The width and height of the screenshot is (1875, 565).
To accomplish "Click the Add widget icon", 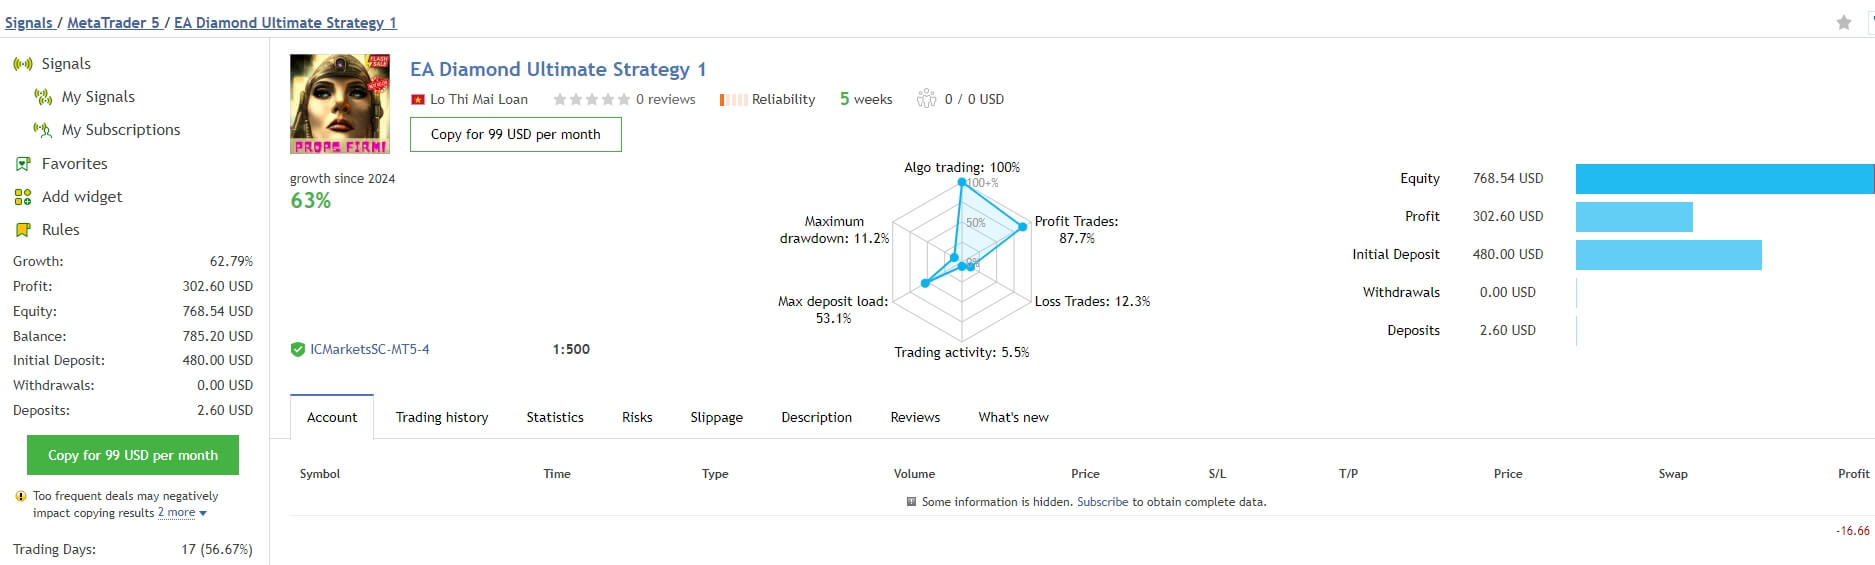I will coord(23,197).
